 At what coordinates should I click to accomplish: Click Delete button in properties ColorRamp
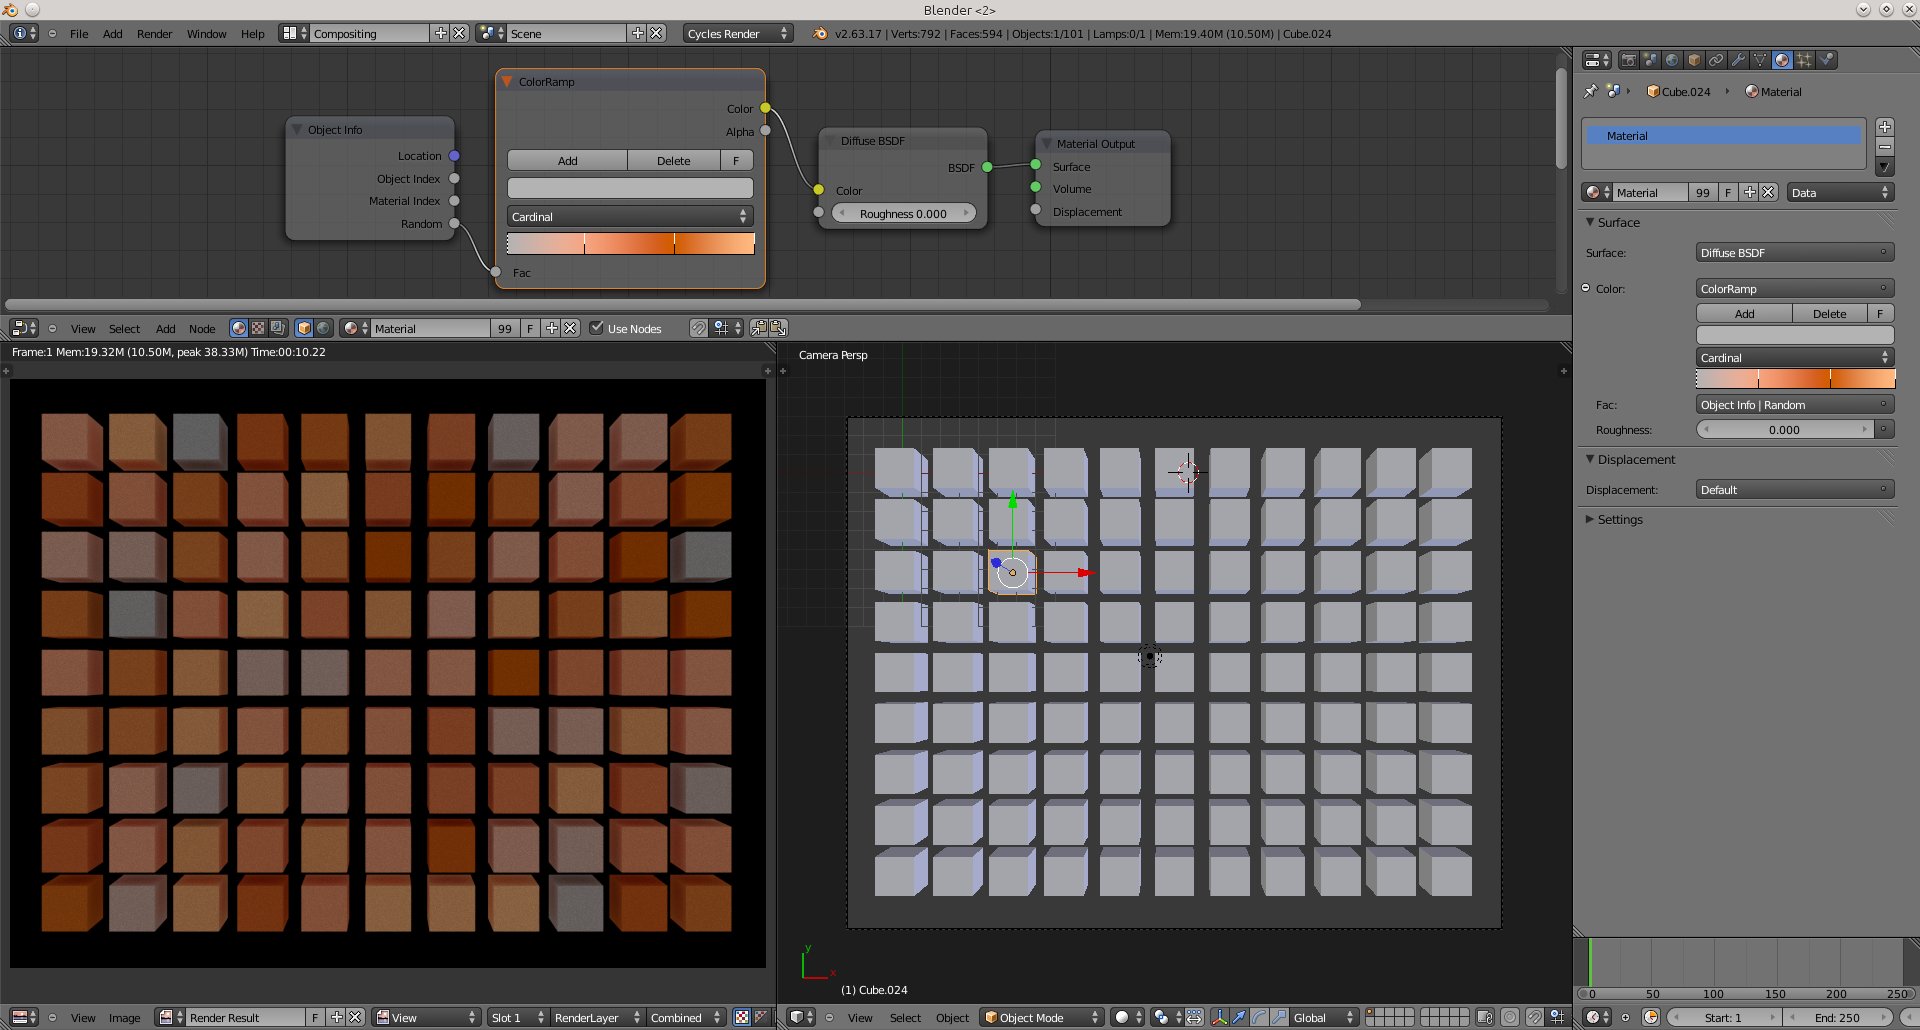(1829, 314)
